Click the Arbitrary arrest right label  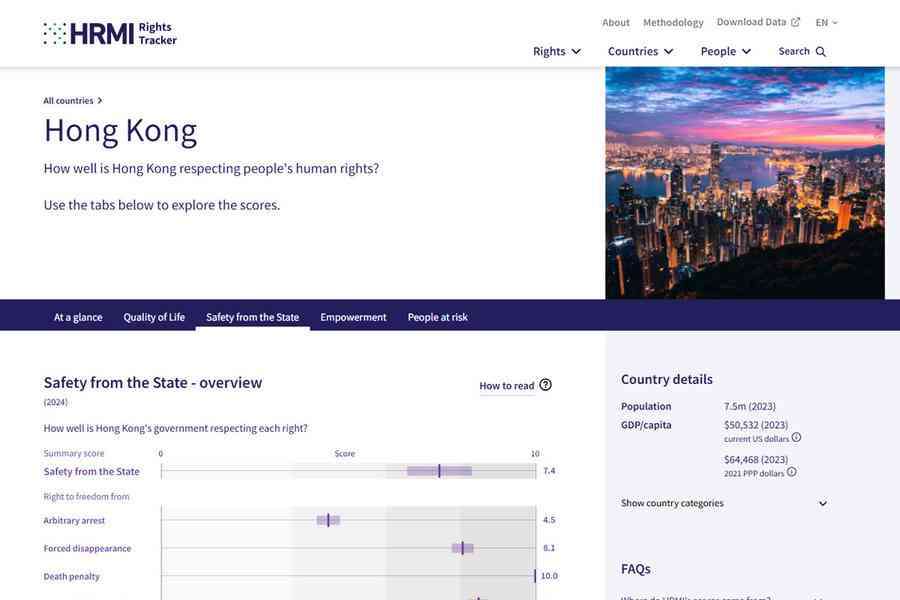[74, 521]
